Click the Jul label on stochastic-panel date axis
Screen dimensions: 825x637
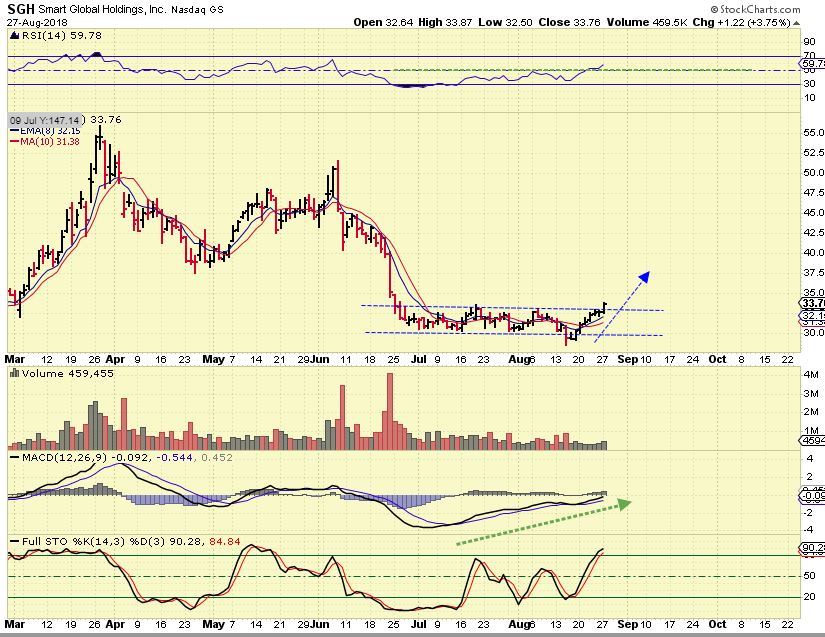418,624
